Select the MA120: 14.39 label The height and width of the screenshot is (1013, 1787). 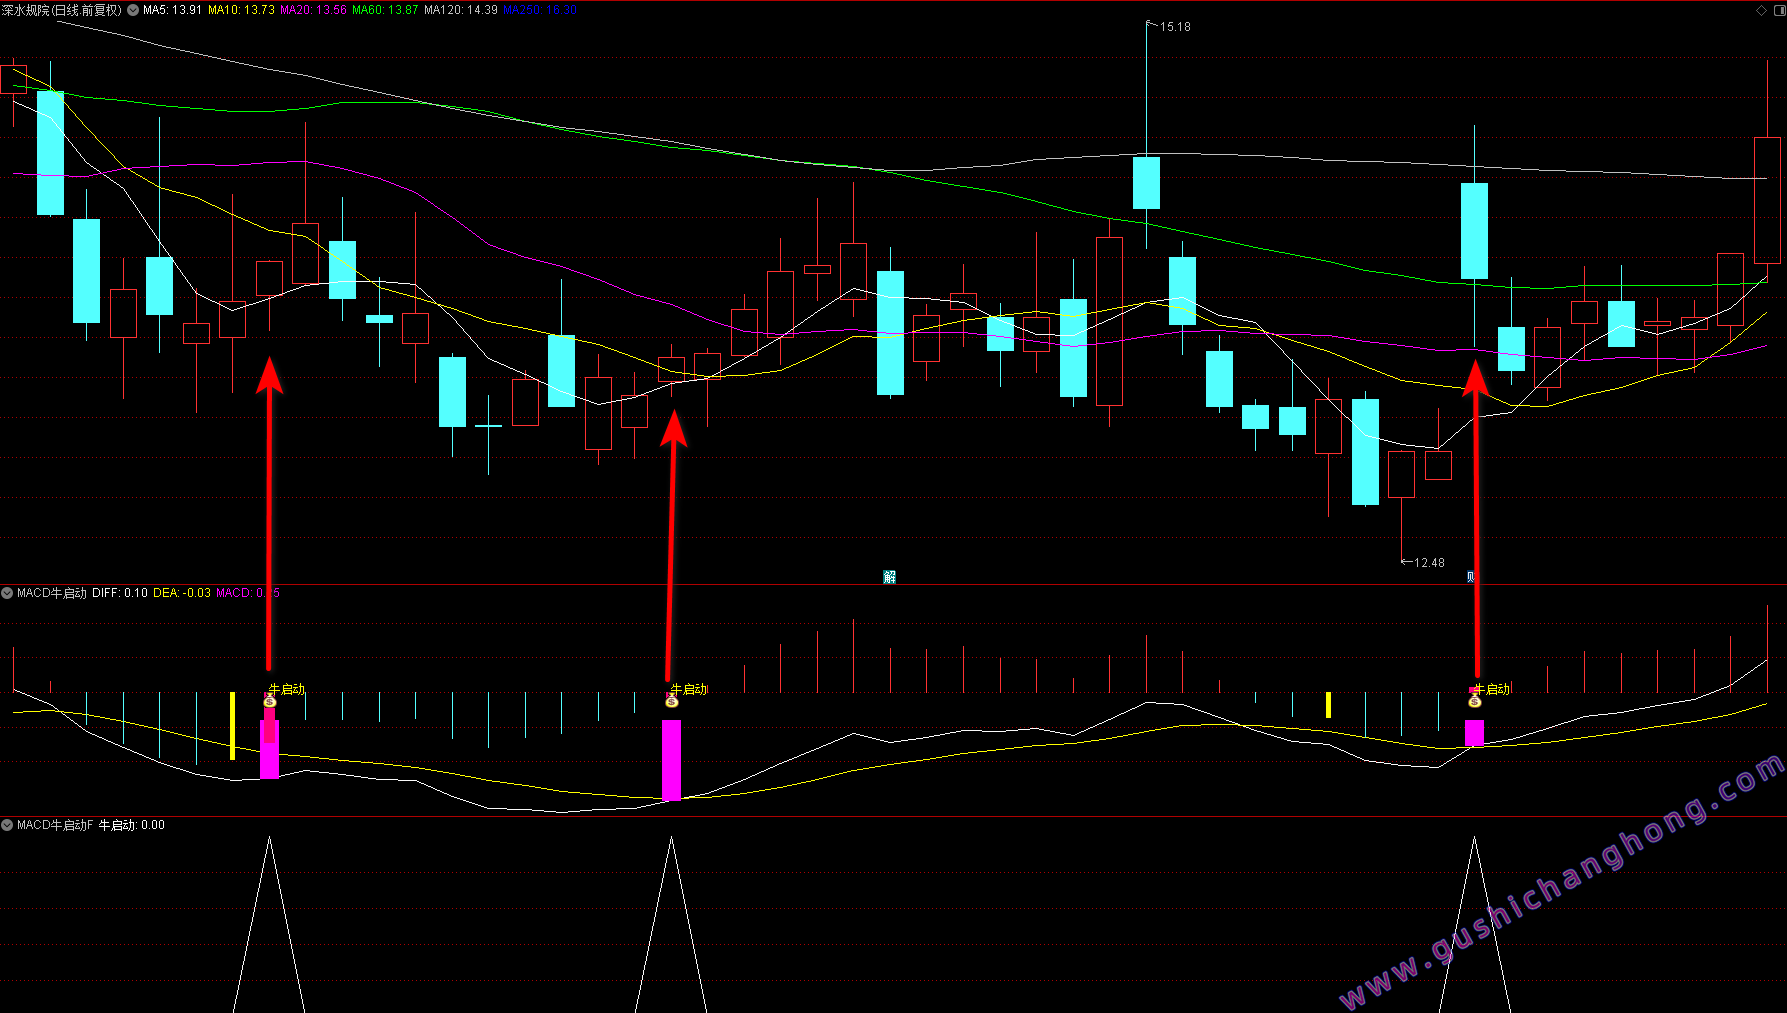pos(461,10)
